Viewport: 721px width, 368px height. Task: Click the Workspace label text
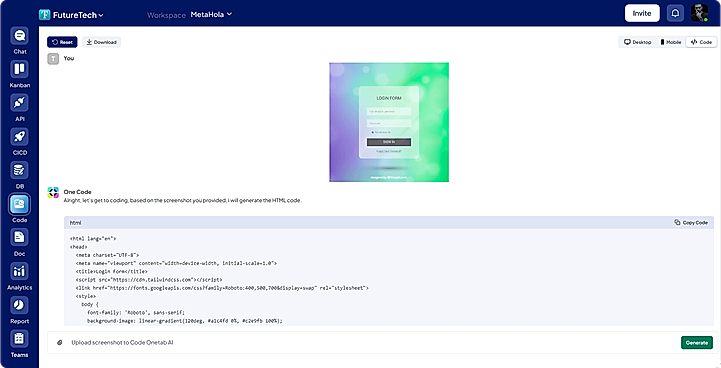click(166, 15)
